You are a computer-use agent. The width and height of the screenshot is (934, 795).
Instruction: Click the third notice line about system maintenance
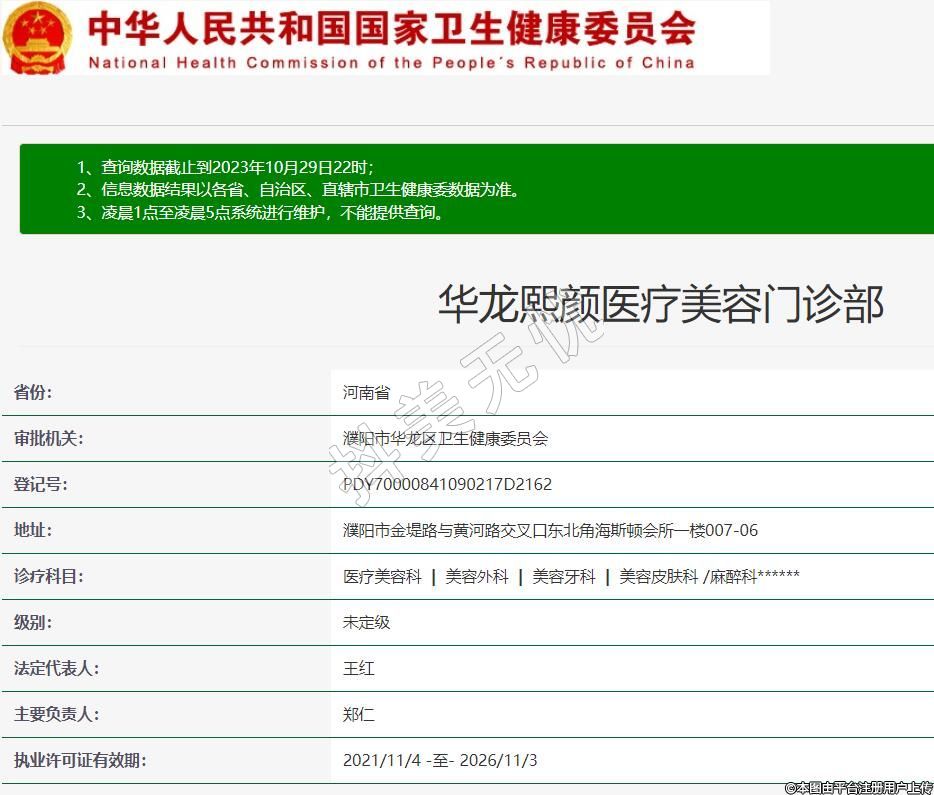(260, 212)
